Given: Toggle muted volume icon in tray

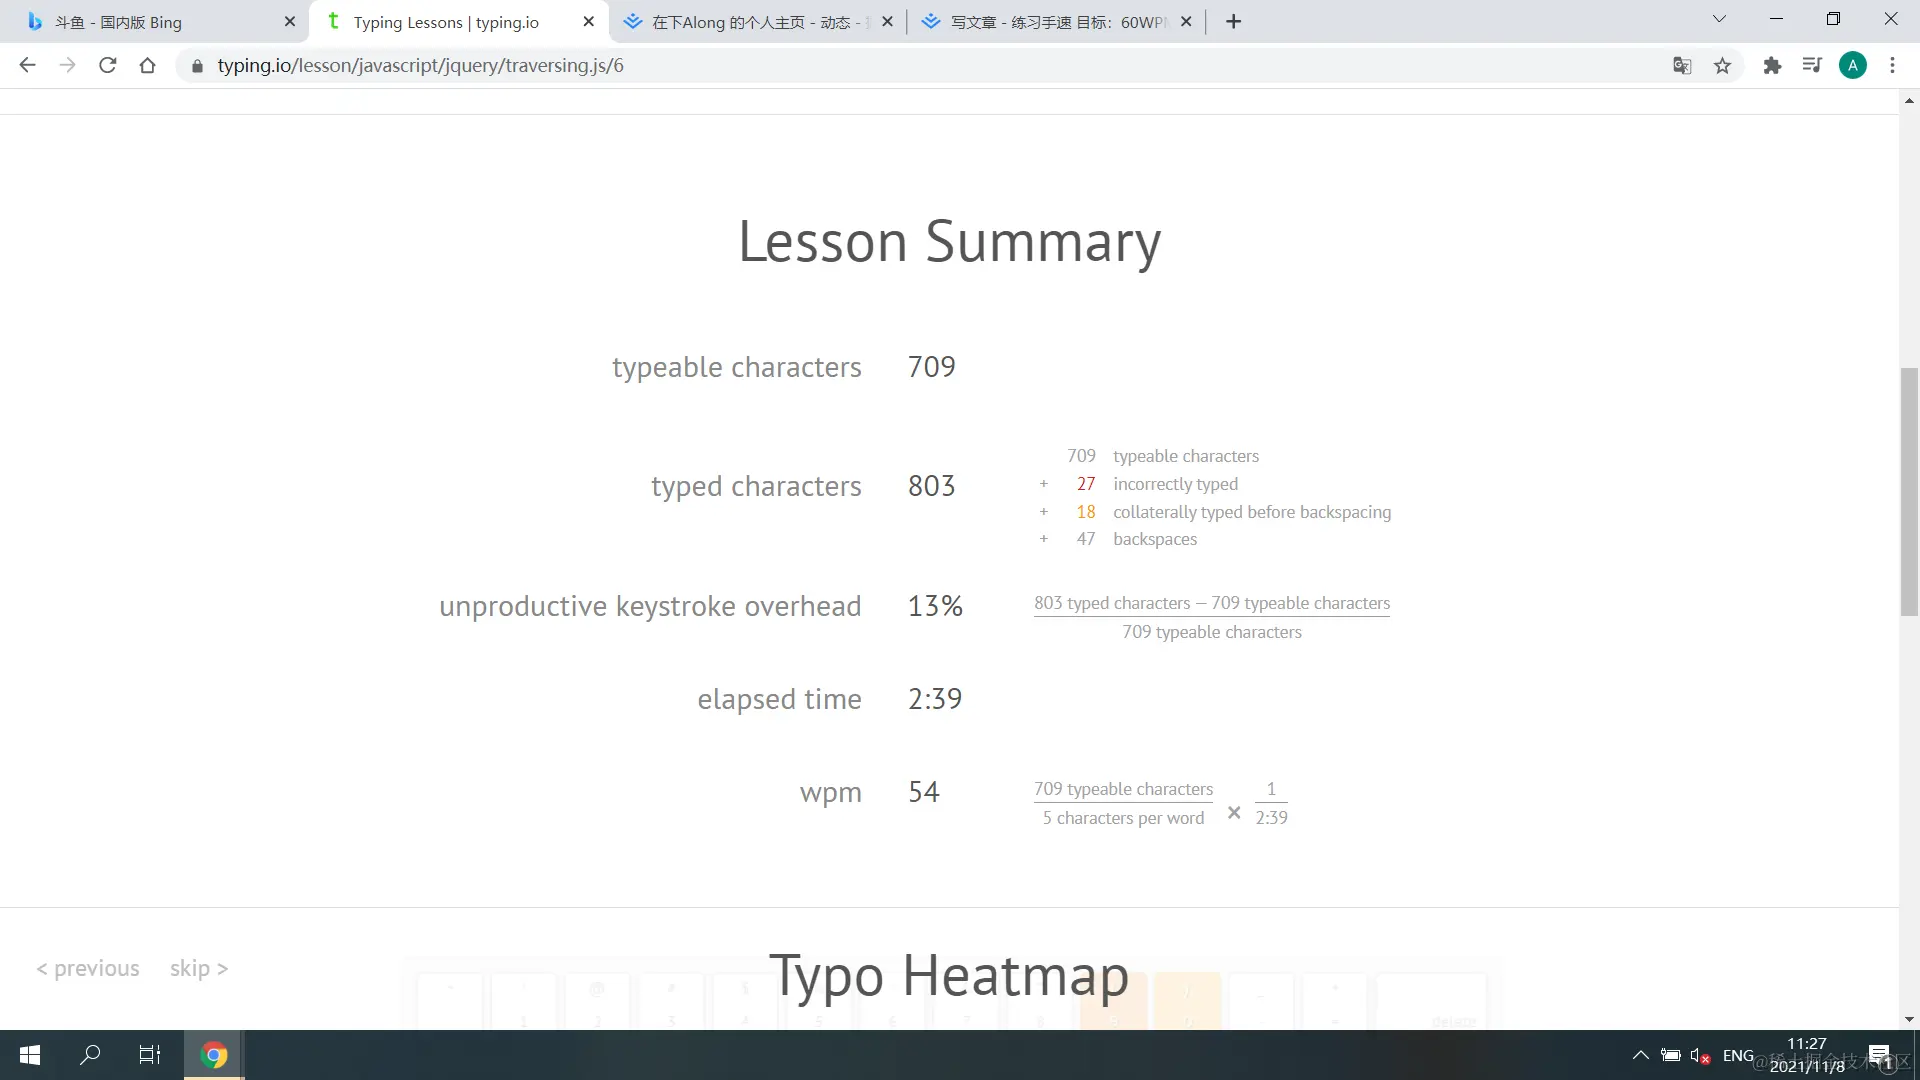Looking at the screenshot, I should coord(1699,1055).
